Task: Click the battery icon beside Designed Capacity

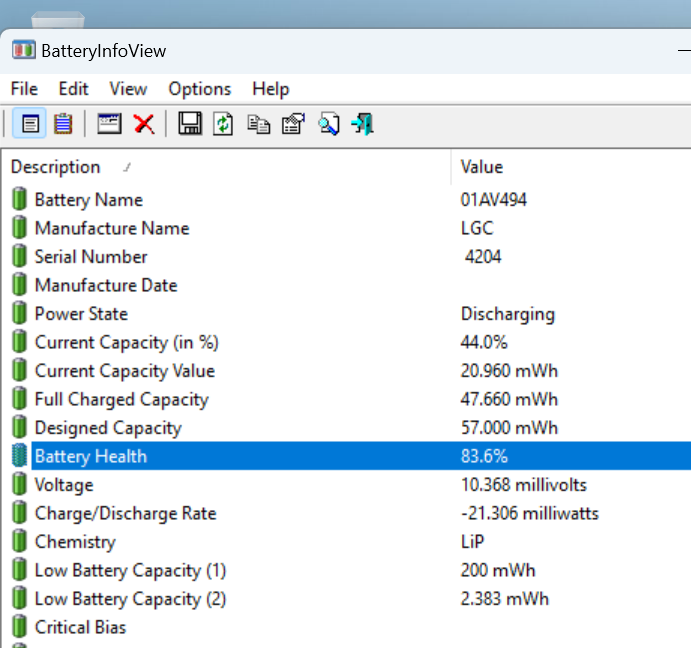Action: tap(19, 427)
